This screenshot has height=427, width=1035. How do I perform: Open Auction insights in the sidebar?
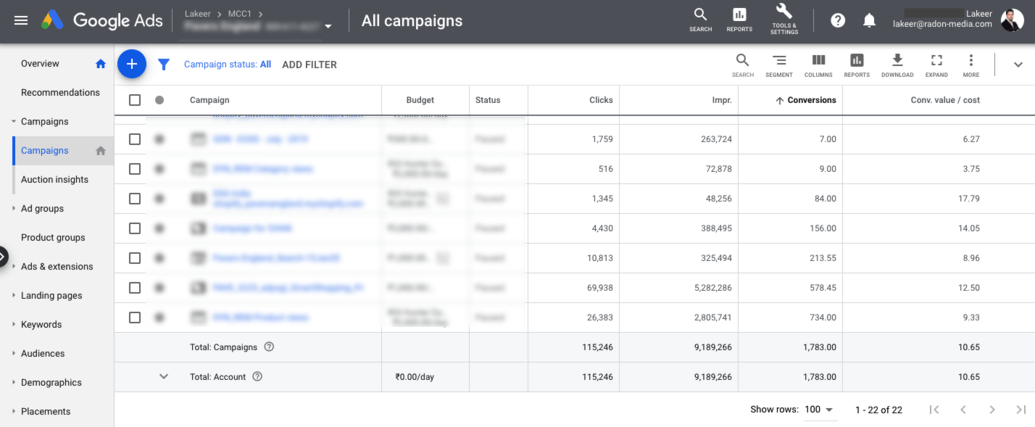[54, 180]
